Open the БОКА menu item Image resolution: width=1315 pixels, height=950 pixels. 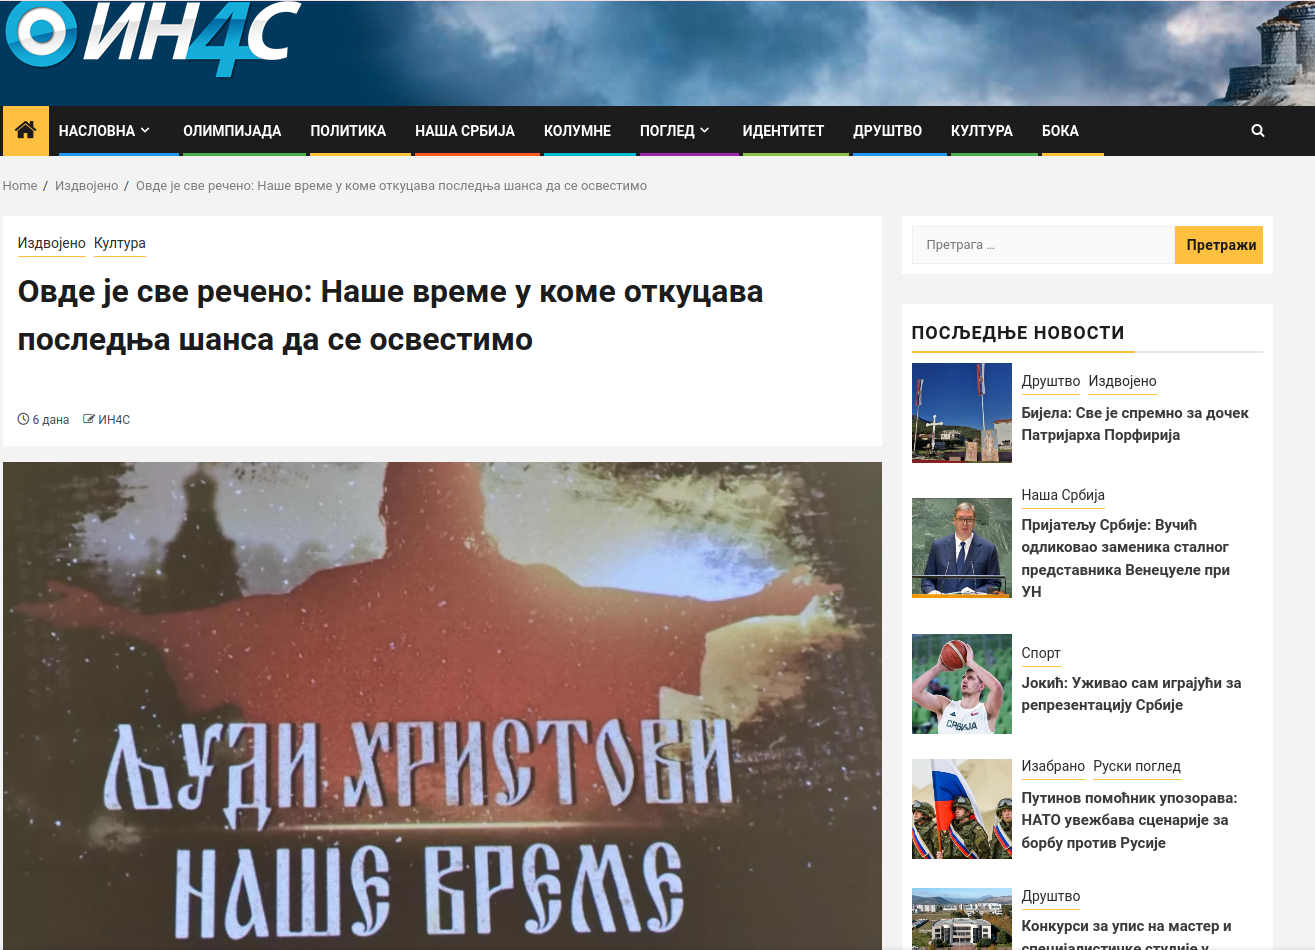click(x=1060, y=131)
